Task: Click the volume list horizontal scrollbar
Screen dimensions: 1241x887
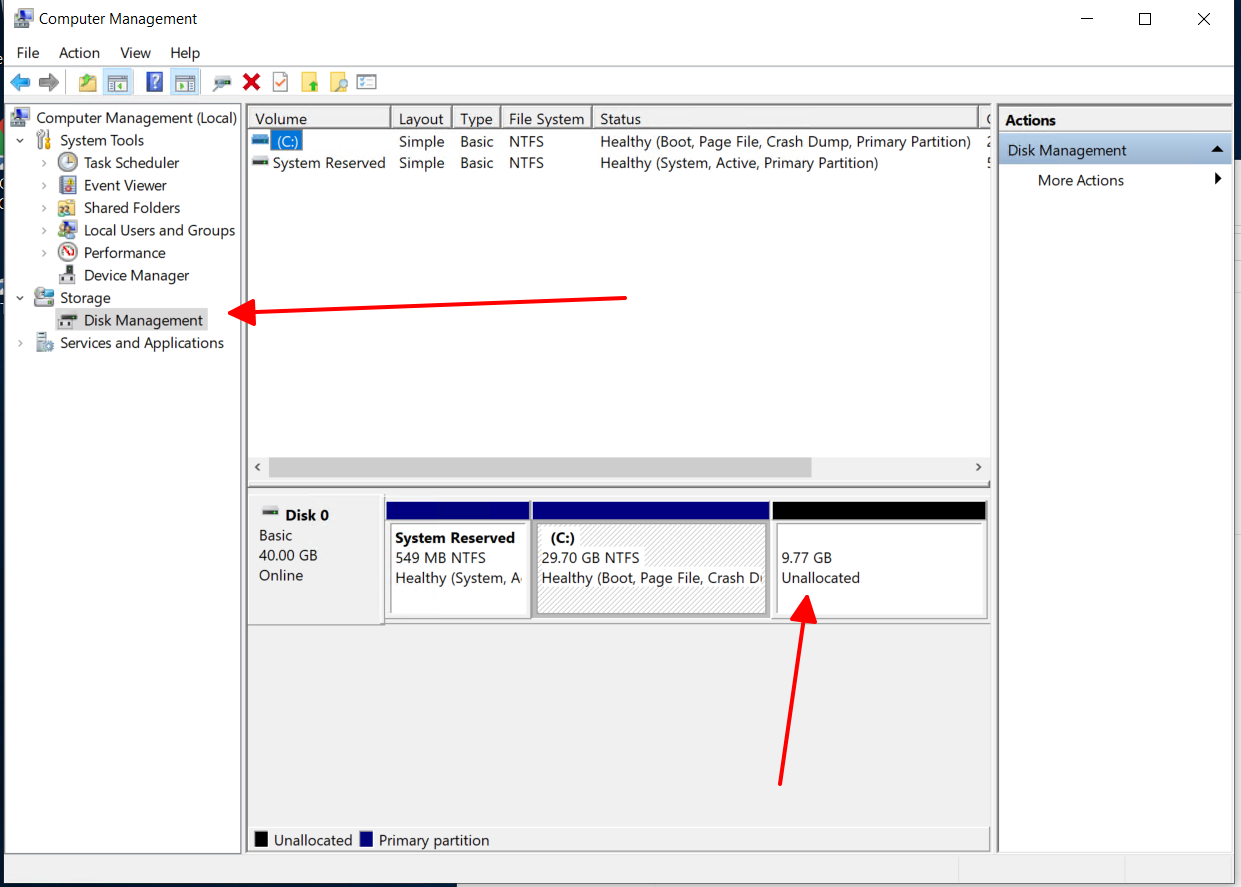Action: (540, 467)
